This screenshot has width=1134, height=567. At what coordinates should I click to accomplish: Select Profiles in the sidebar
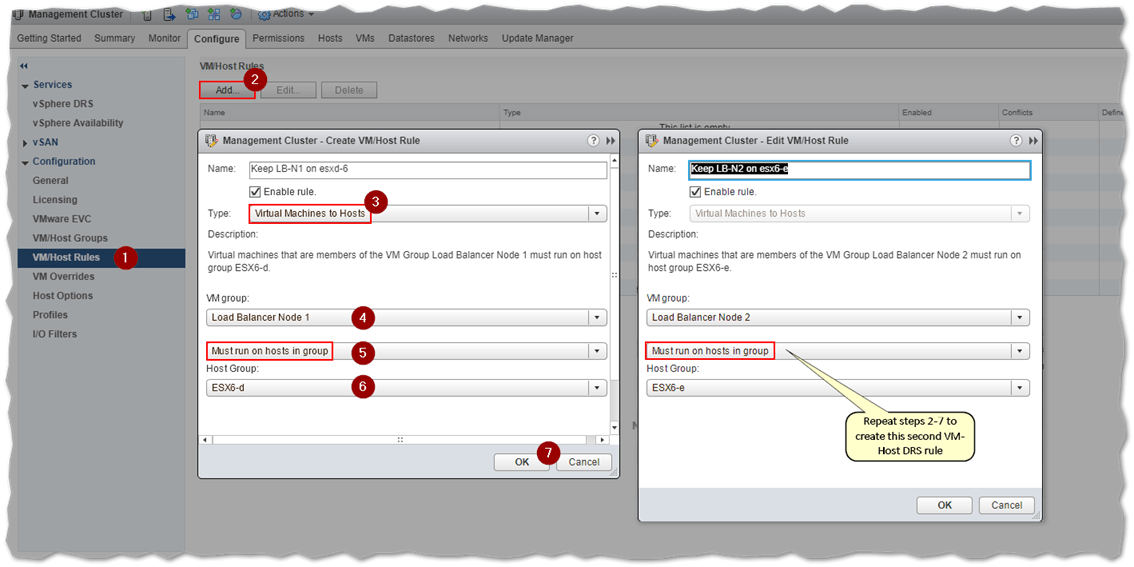(x=50, y=315)
